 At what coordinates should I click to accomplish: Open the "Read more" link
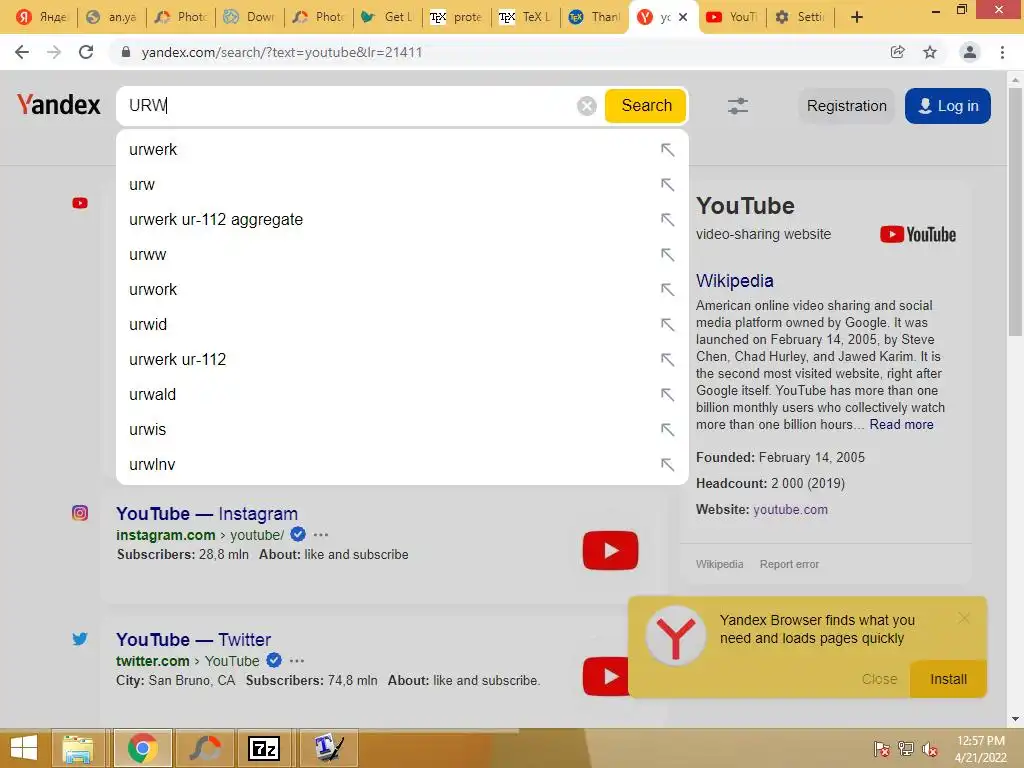click(901, 424)
